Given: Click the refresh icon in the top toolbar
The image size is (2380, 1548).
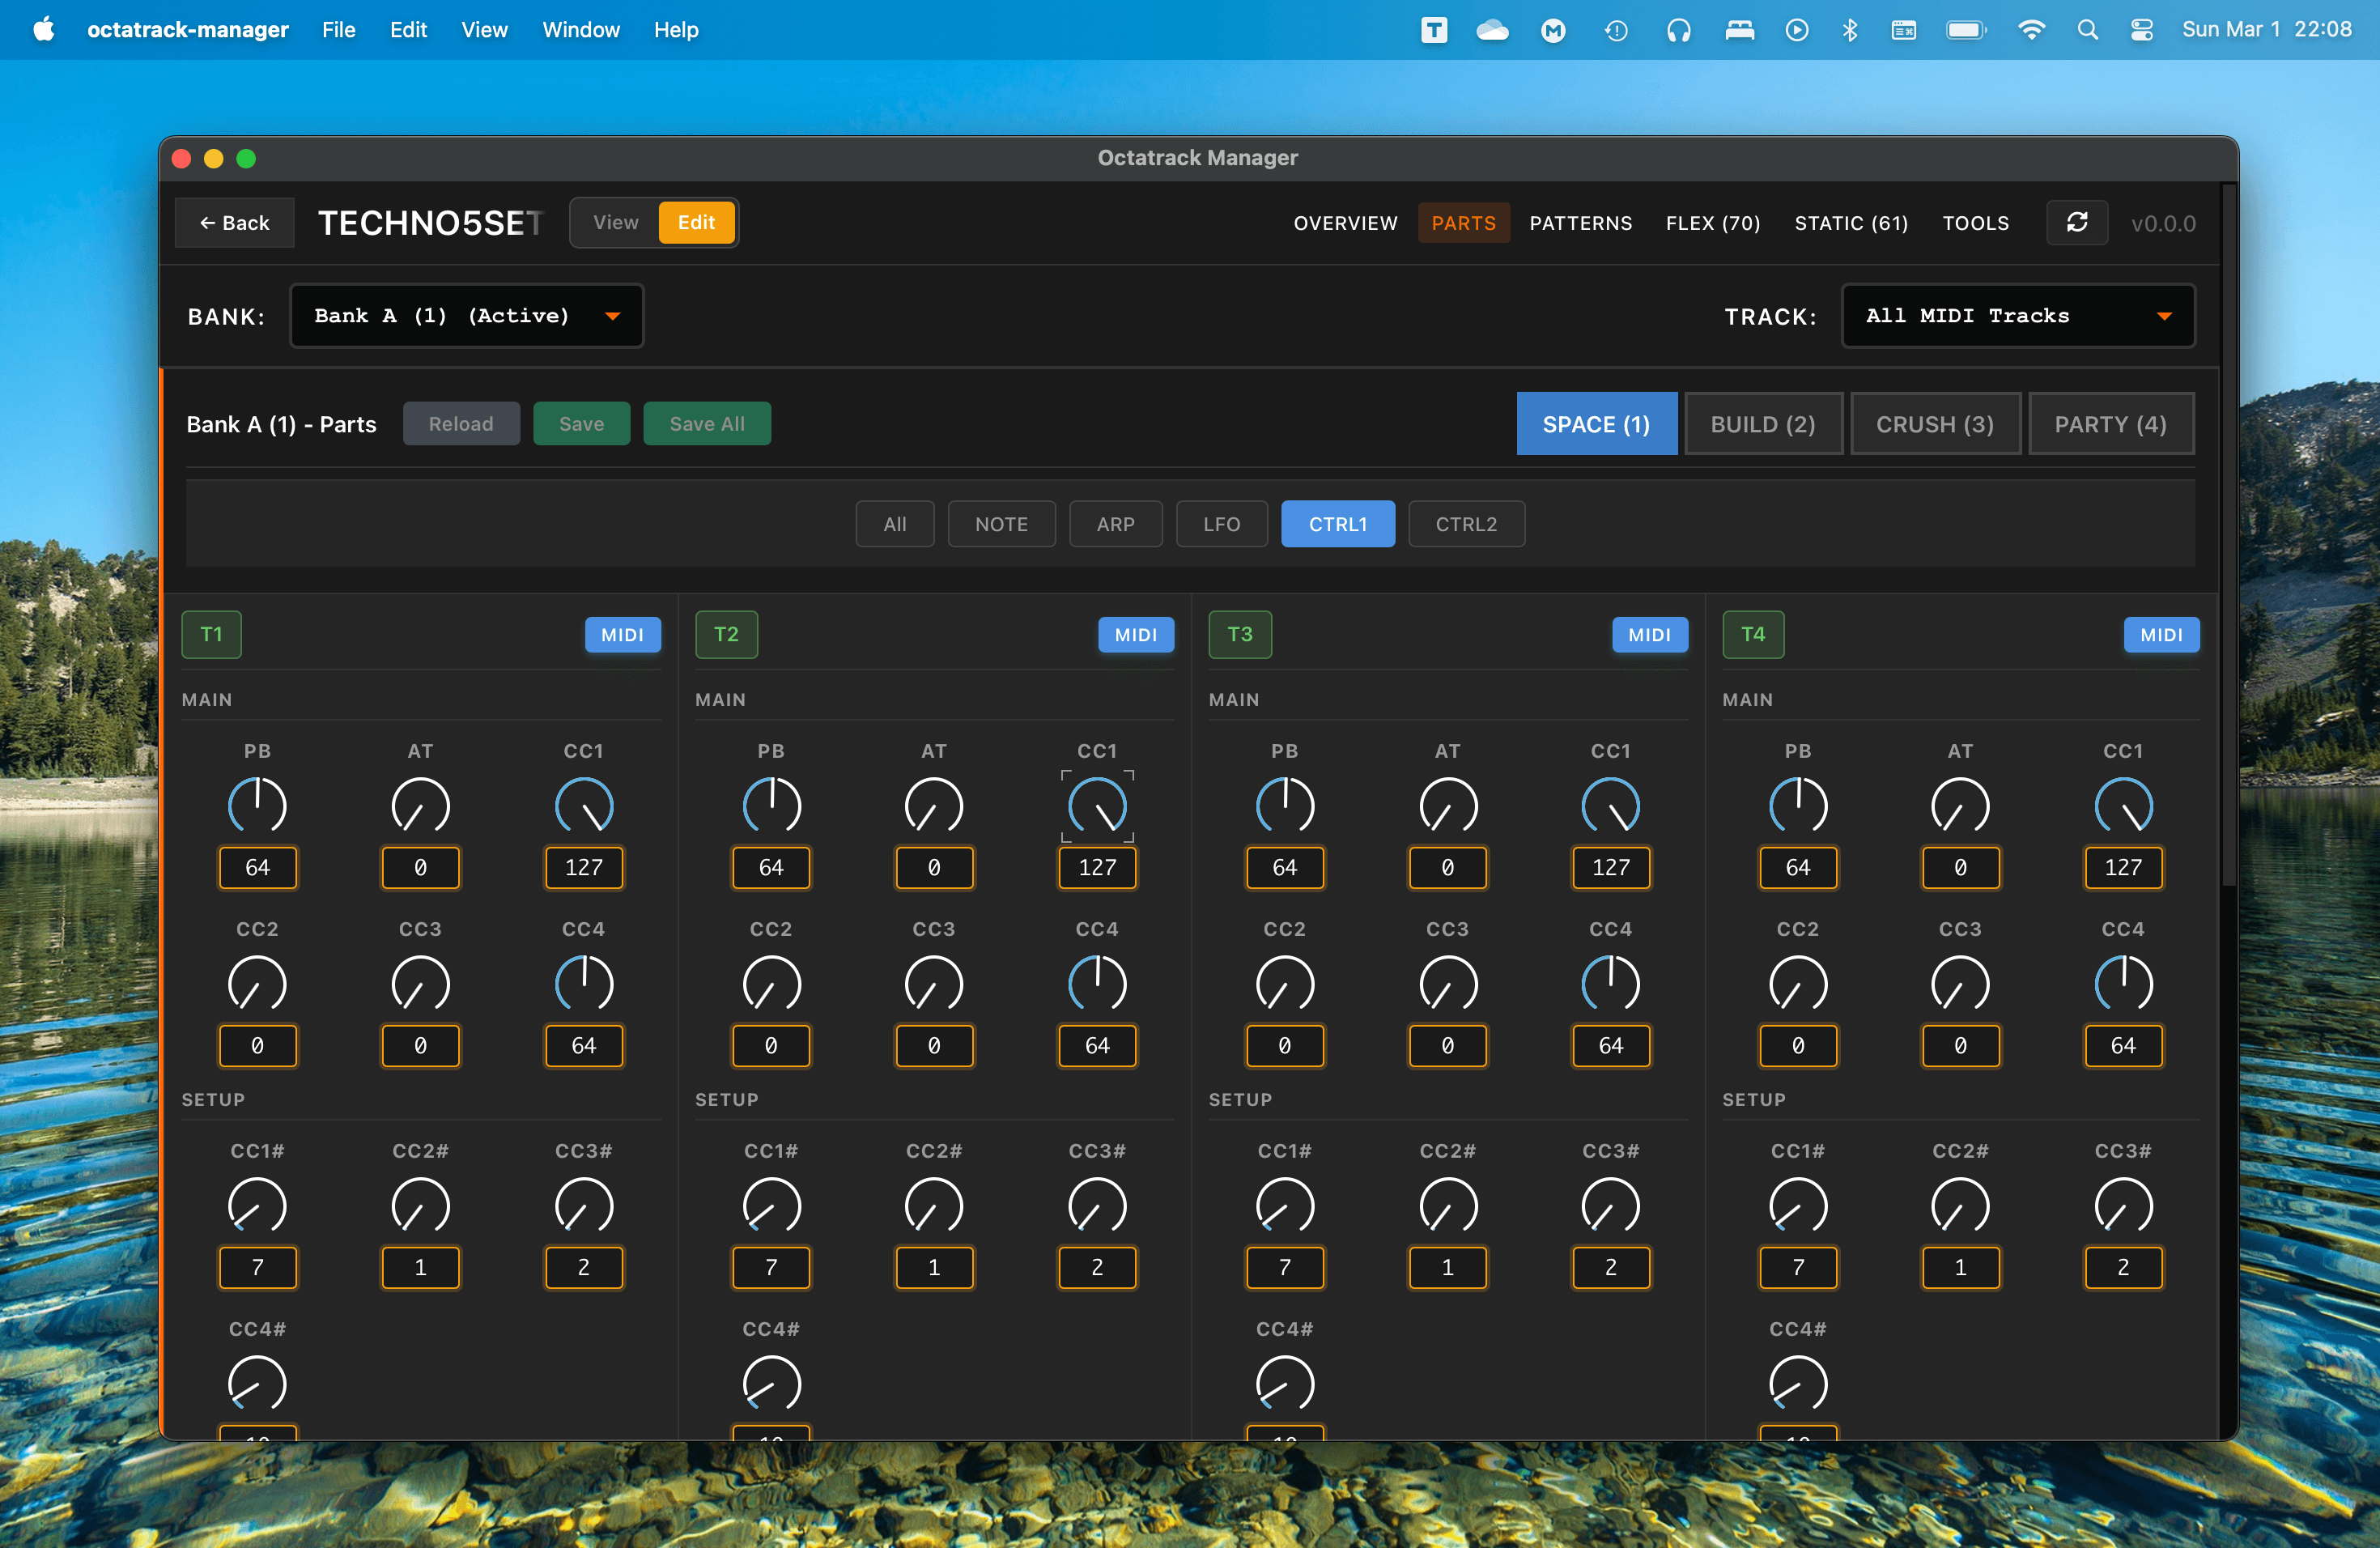Looking at the screenshot, I should 2077,222.
